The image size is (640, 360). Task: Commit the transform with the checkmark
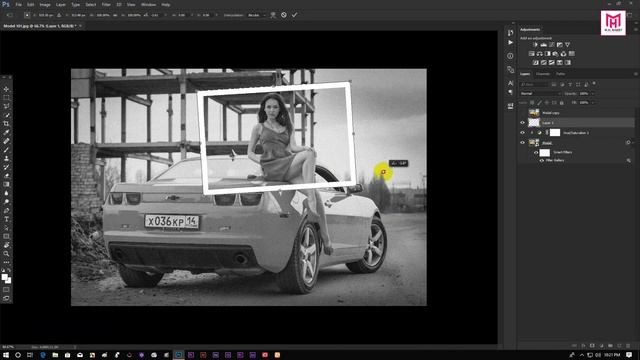(x=294, y=15)
